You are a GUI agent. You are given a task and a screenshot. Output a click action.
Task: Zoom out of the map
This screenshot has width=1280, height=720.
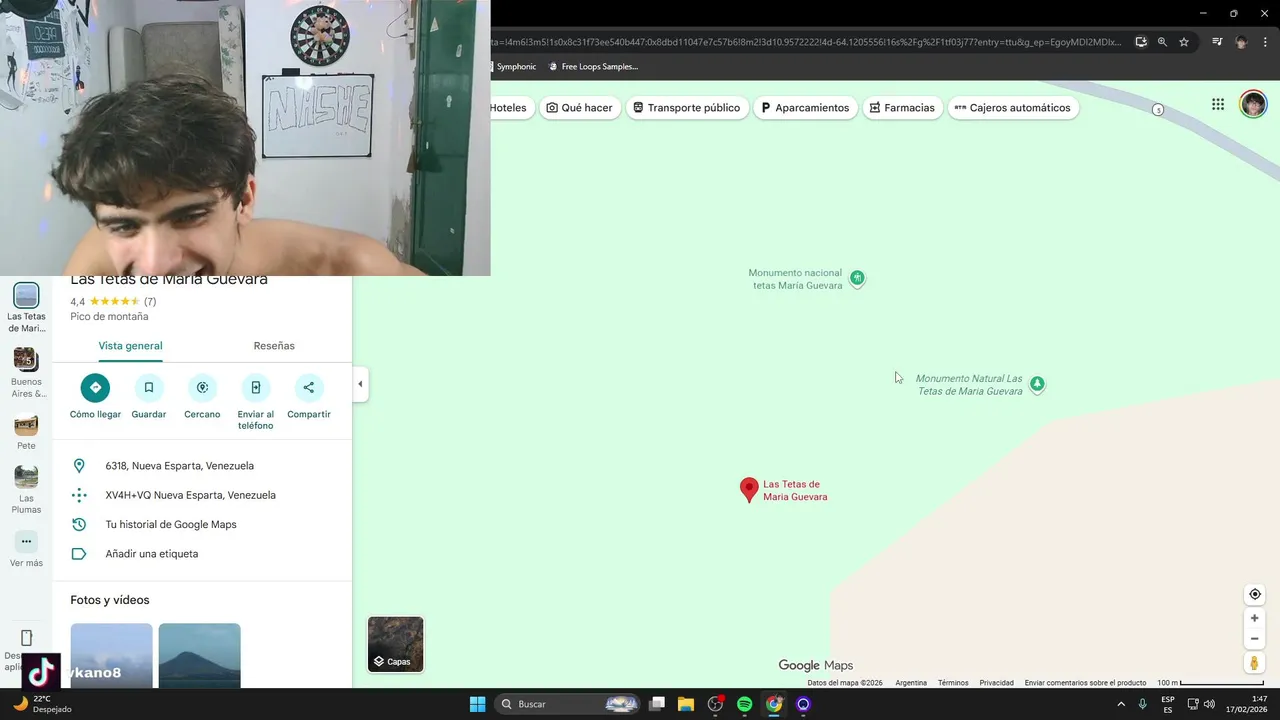1254,639
